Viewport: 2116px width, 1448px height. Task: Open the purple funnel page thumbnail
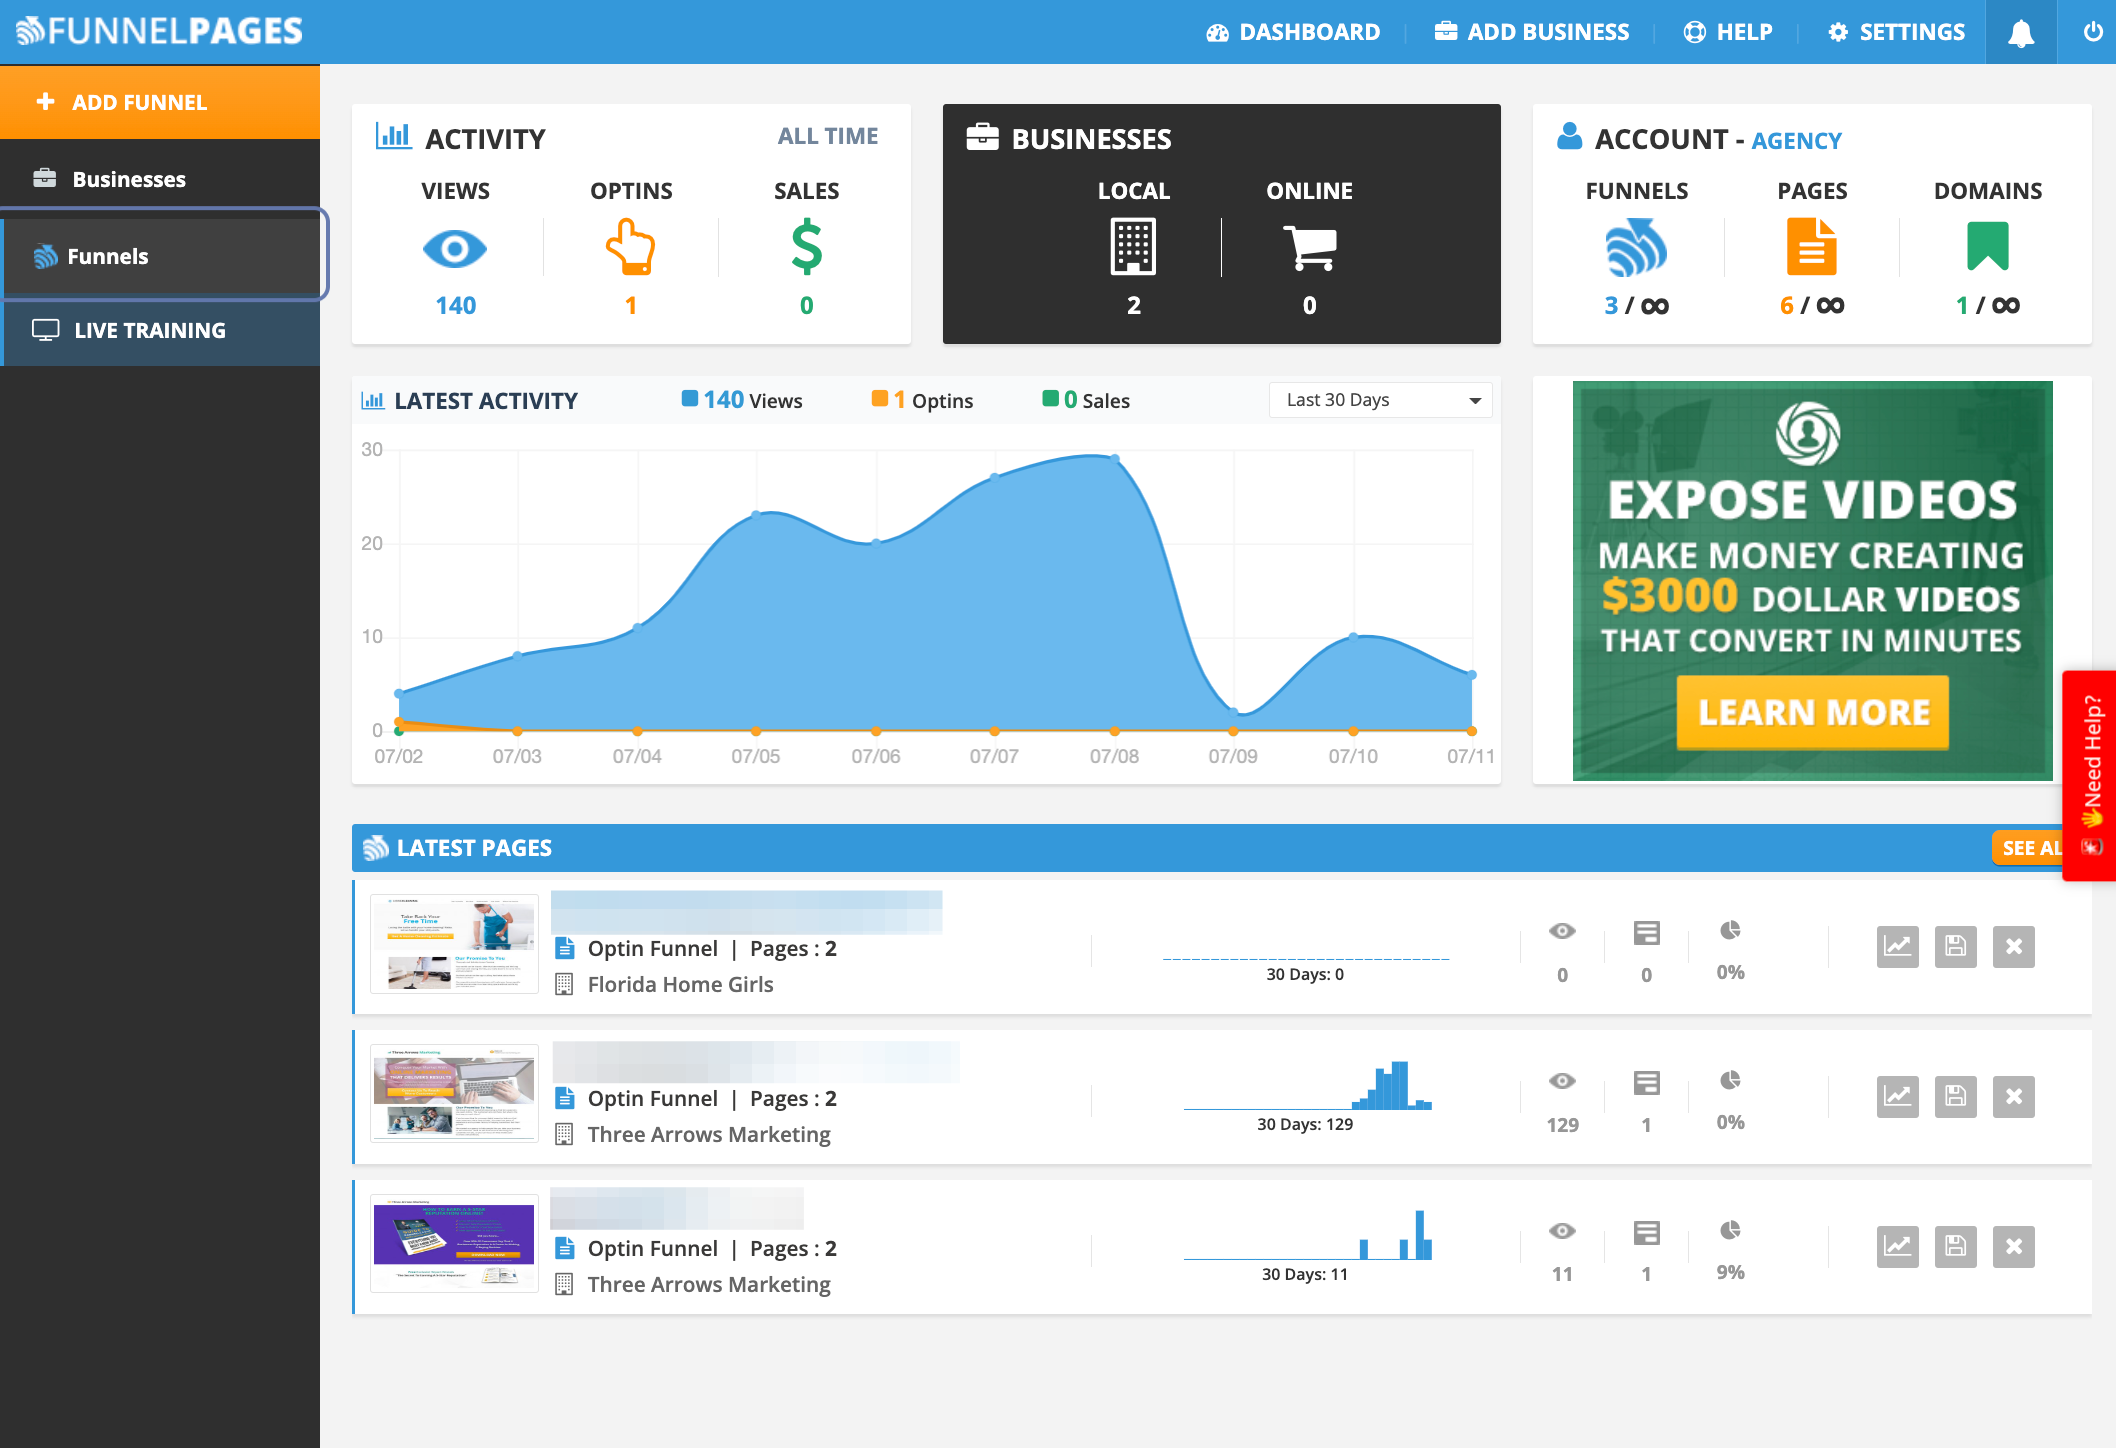click(454, 1243)
